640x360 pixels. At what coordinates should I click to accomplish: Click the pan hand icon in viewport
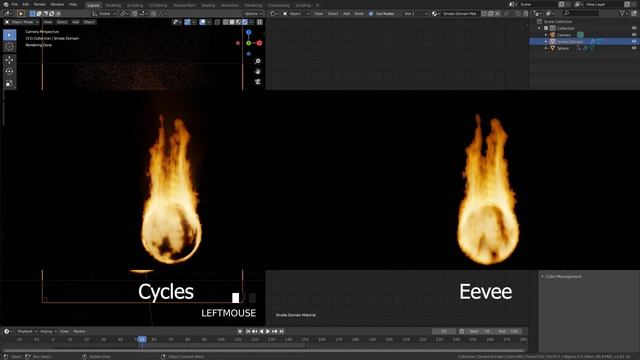pos(258,71)
